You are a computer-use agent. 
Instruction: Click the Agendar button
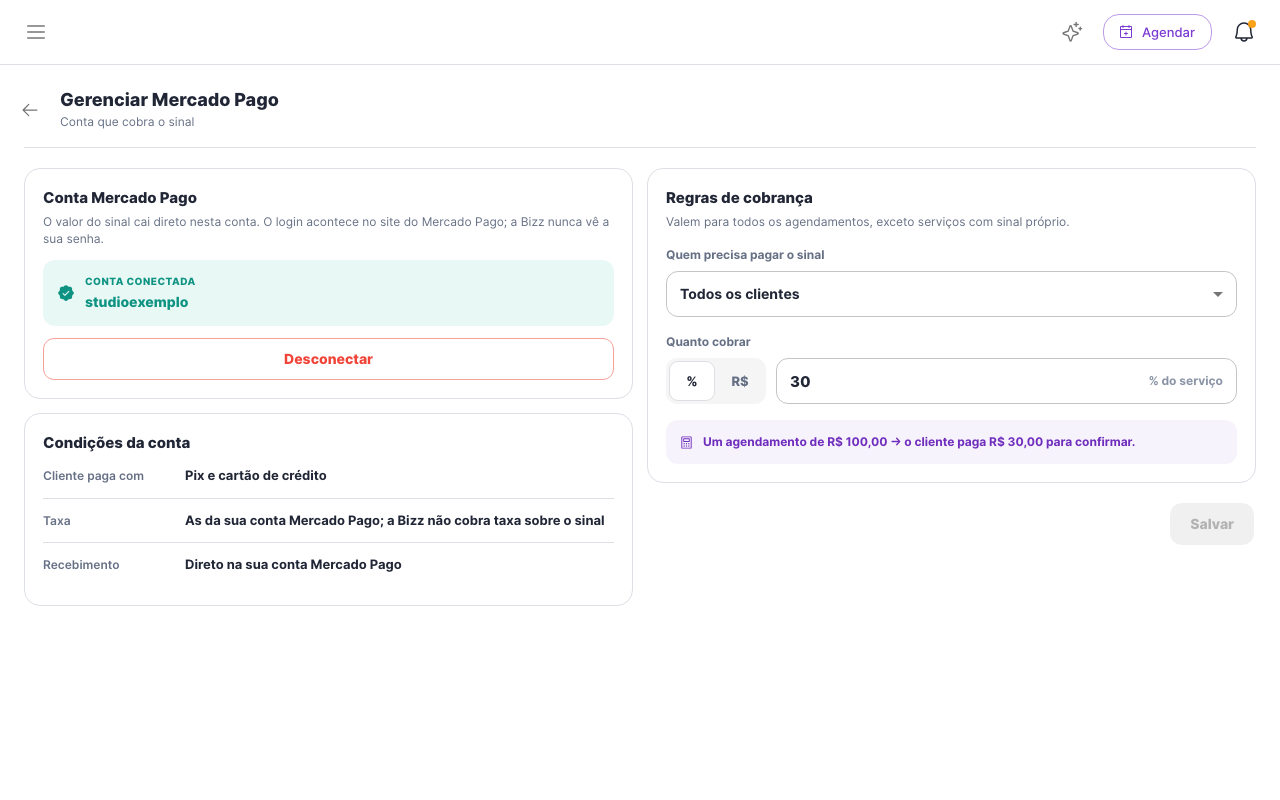click(1157, 32)
